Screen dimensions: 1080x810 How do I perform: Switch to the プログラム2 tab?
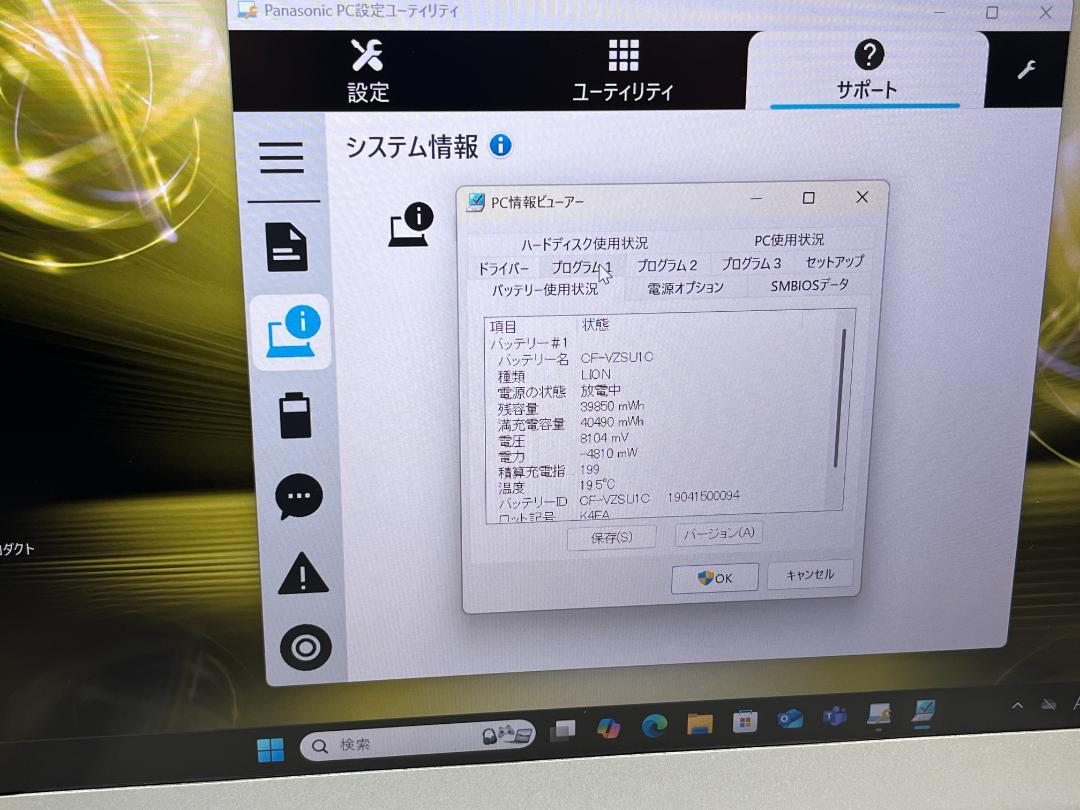pos(667,265)
